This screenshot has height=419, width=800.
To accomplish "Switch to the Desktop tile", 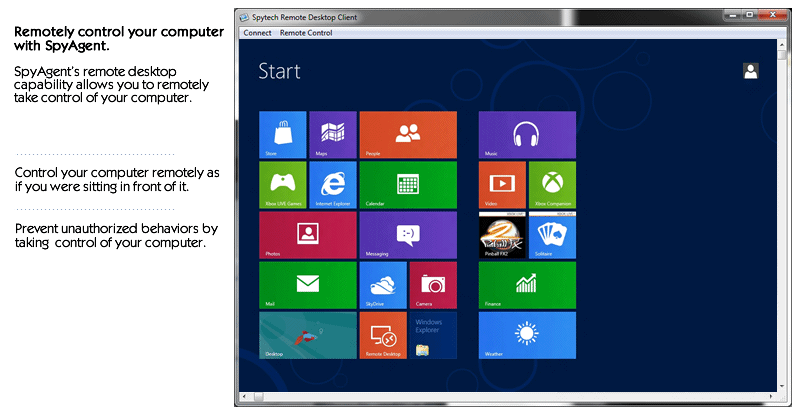I will (308, 335).
